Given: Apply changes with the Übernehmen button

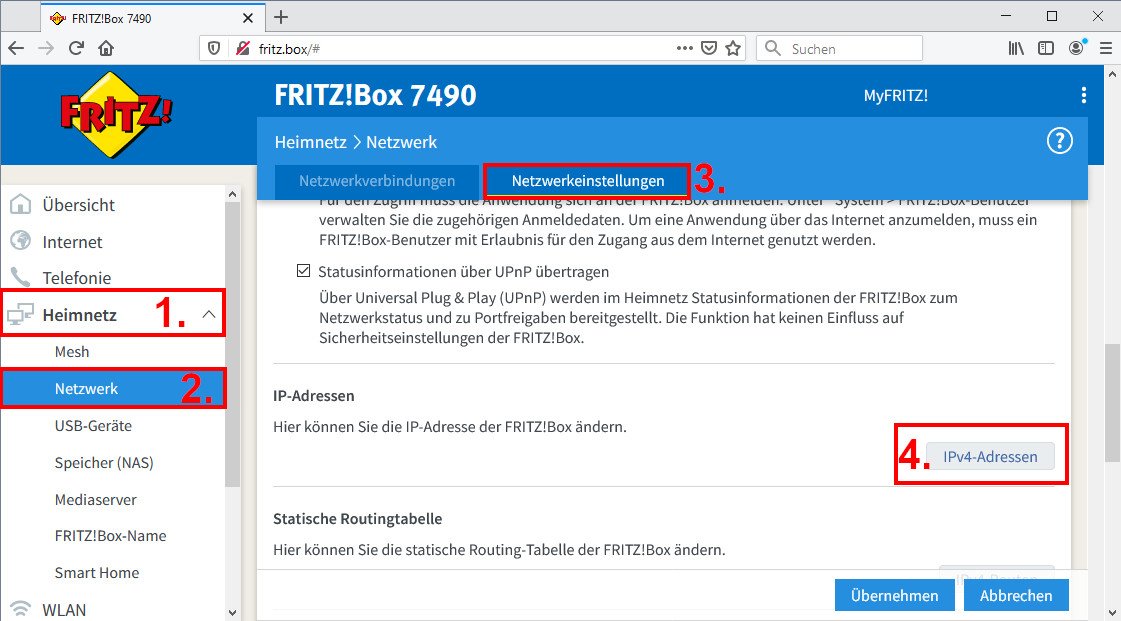Looking at the screenshot, I should [894, 595].
